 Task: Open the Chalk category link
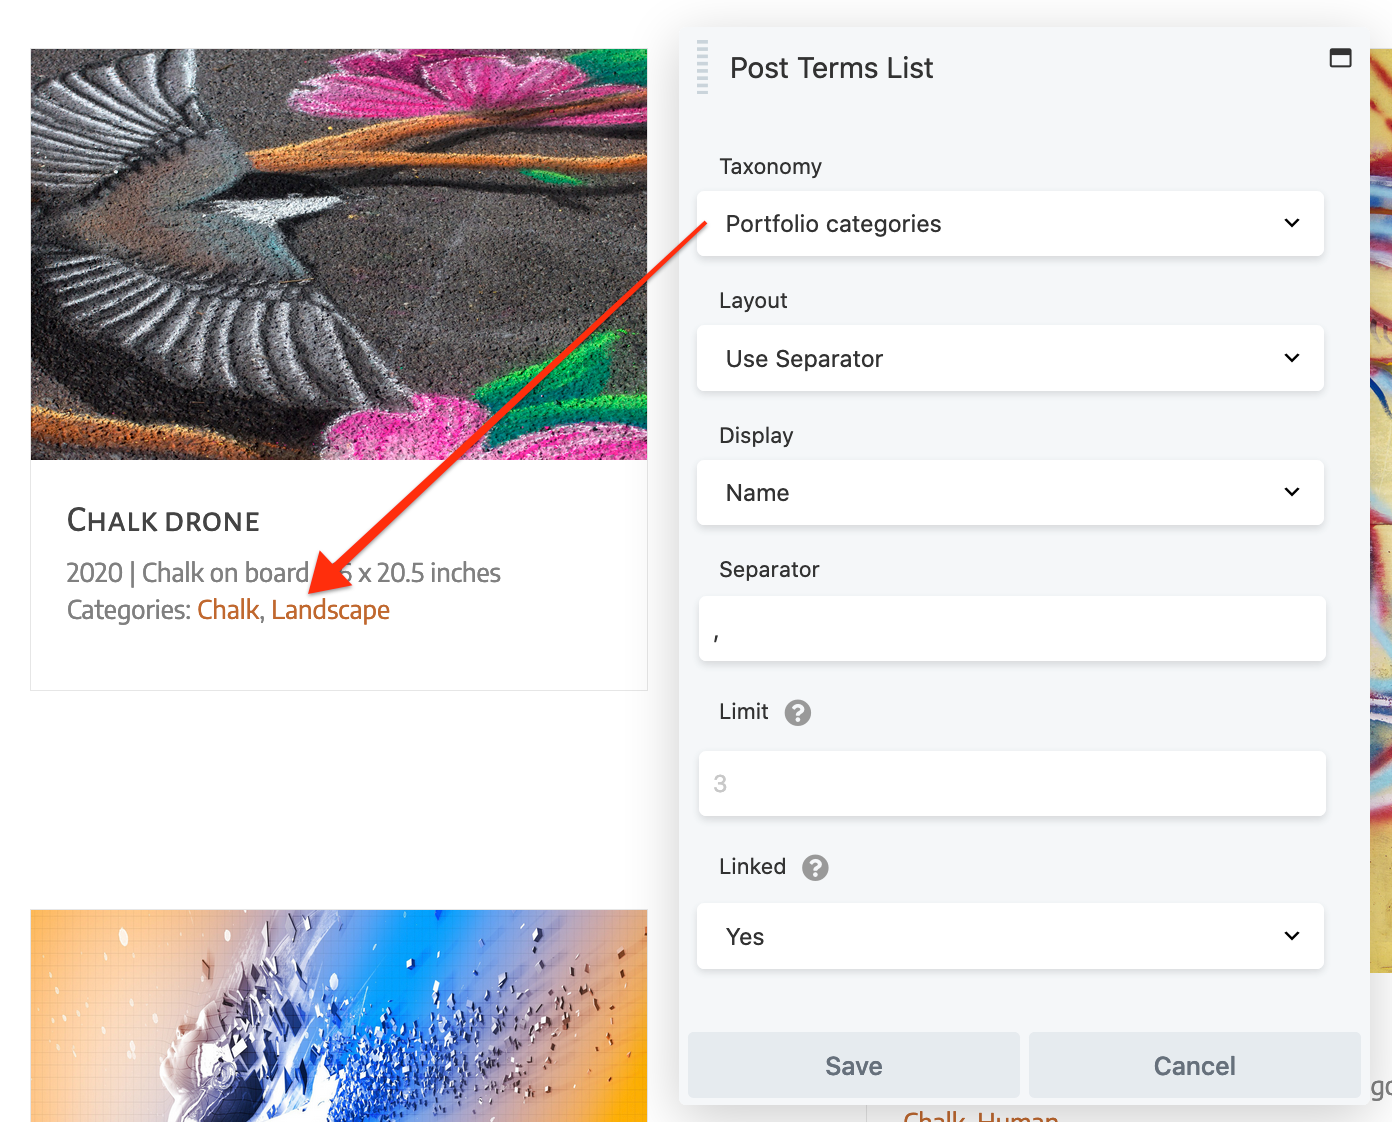click(228, 610)
